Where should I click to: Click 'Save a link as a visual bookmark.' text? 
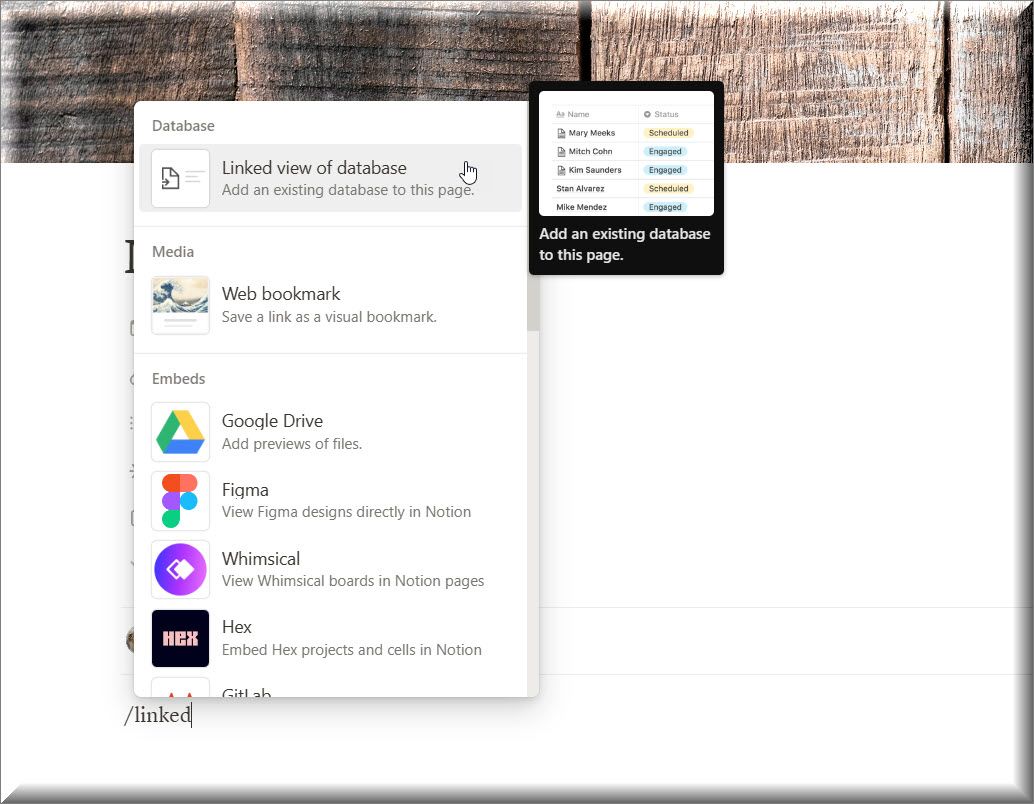click(329, 317)
